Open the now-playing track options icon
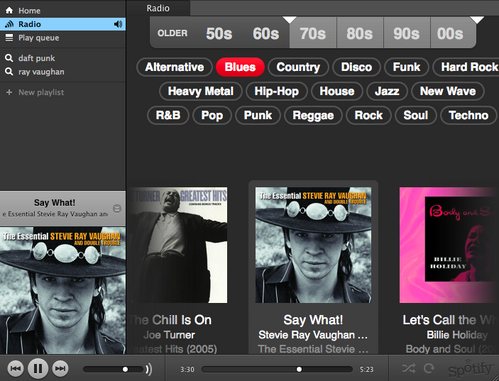Image resolution: width=499 pixels, height=381 pixels. (117, 209)
